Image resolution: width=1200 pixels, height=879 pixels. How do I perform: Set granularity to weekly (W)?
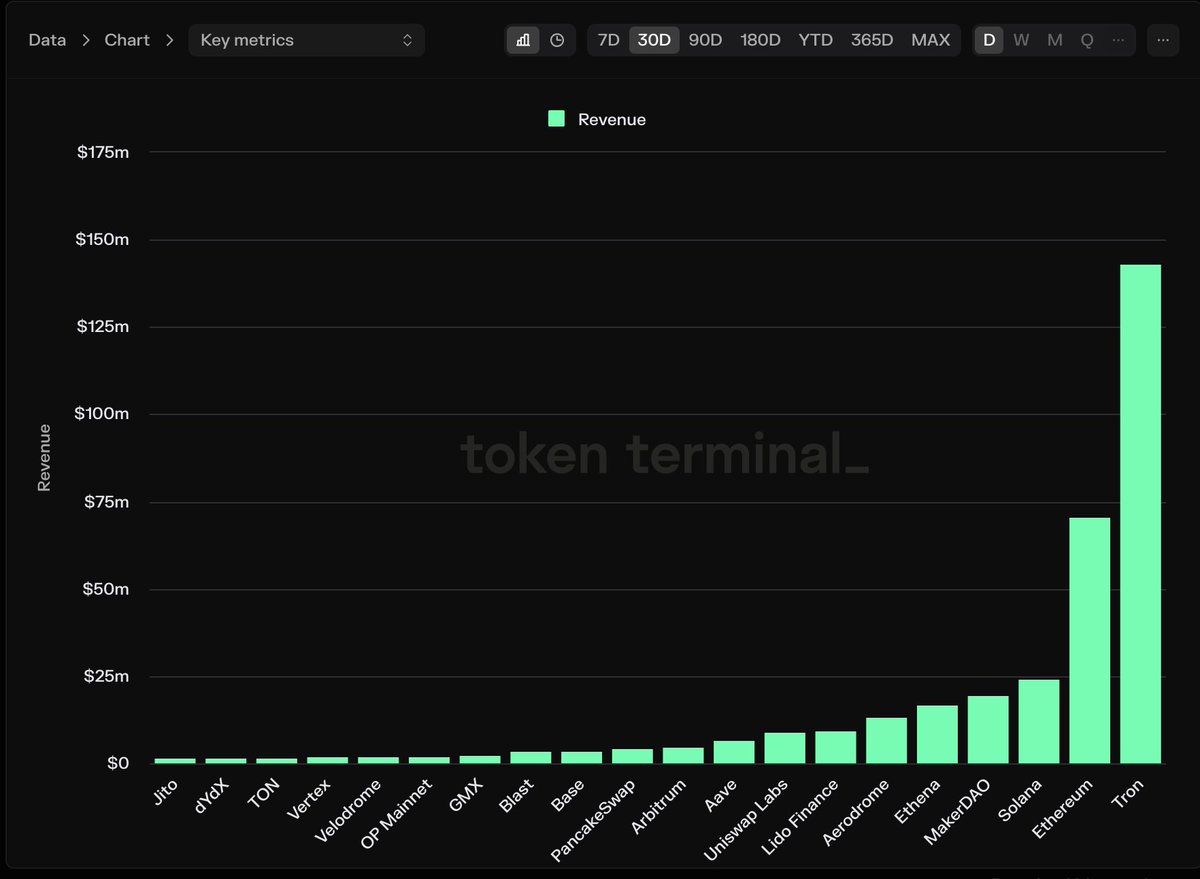click(1021, 40)
